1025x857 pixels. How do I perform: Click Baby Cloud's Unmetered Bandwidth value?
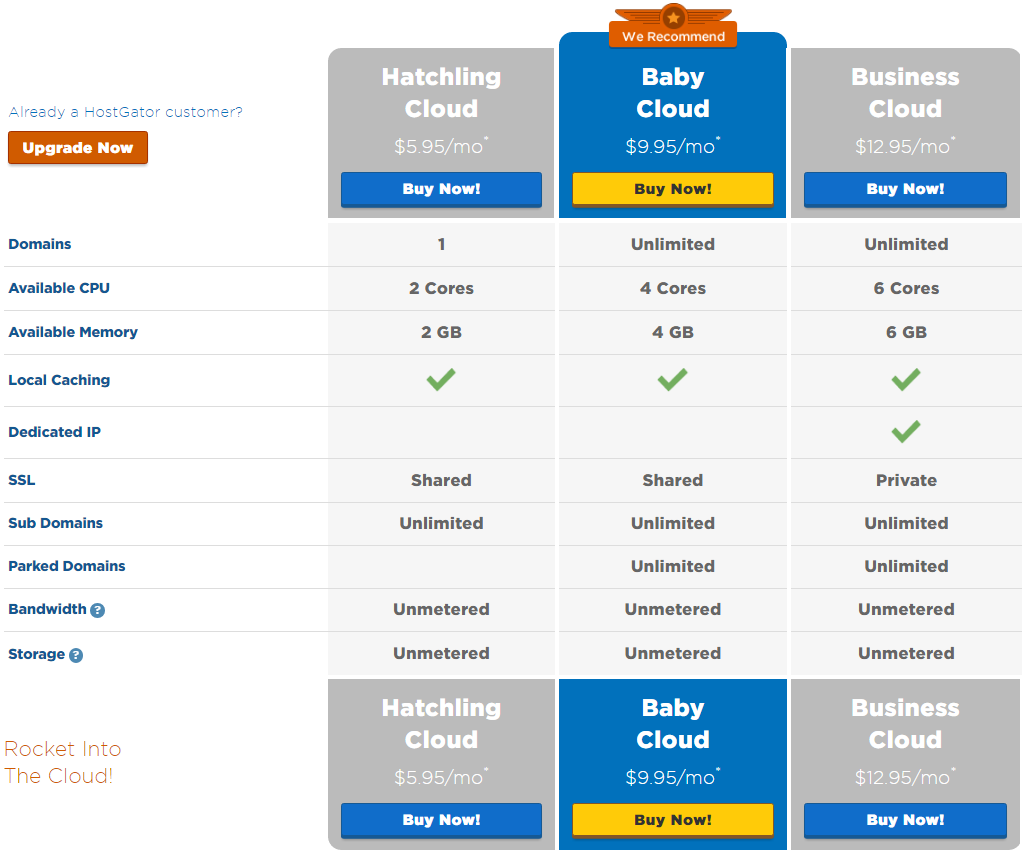click(x=673, y=610)
